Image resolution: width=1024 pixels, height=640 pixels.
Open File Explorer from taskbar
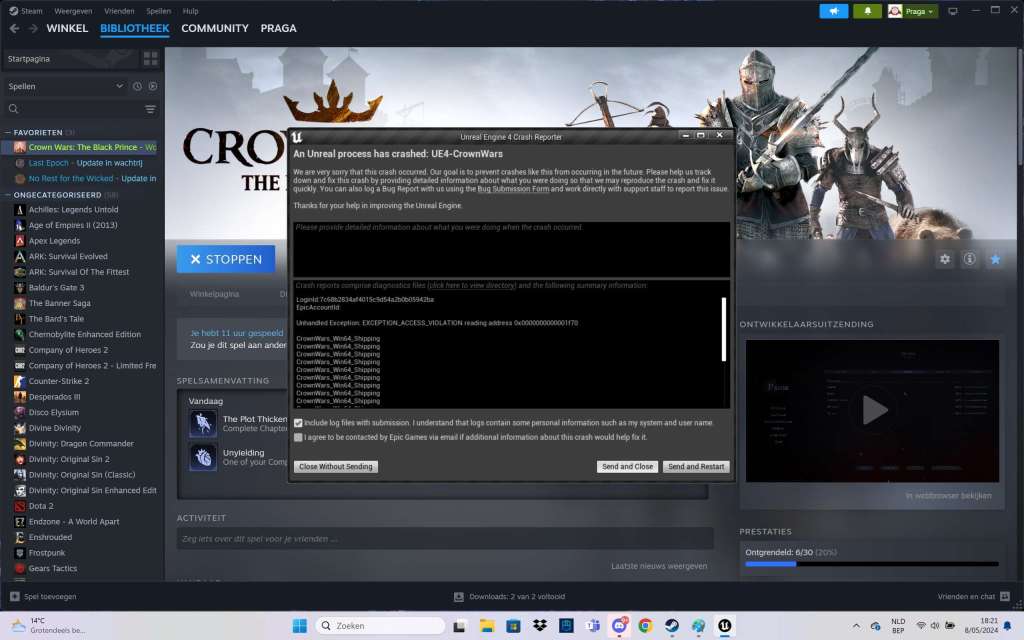(x=487, y=626)
